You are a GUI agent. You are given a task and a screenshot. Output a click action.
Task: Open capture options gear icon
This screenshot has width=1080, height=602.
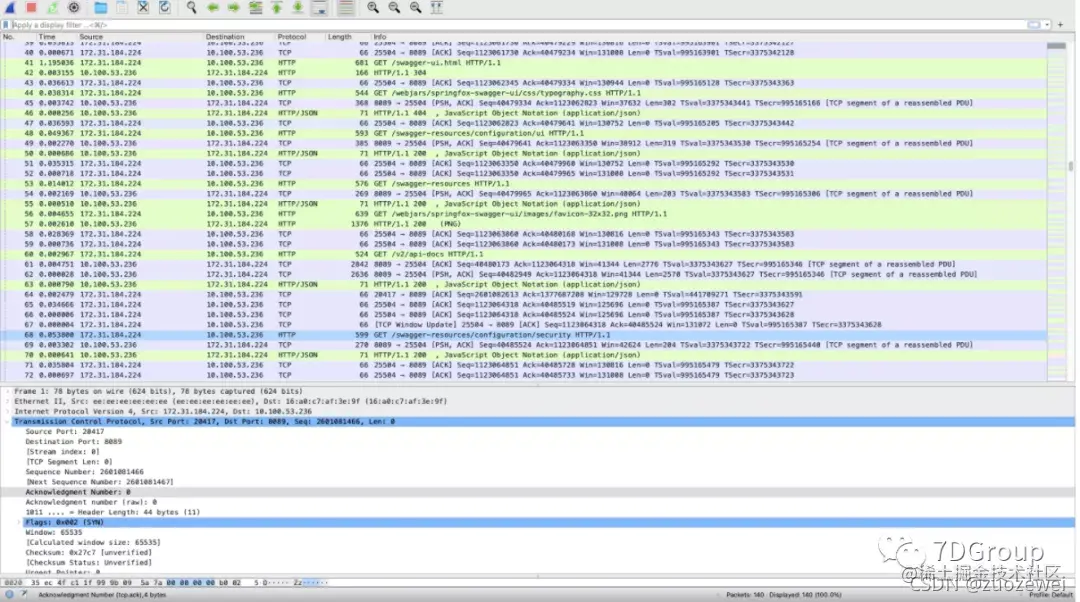pyautogui.click(x=74, y=8)
